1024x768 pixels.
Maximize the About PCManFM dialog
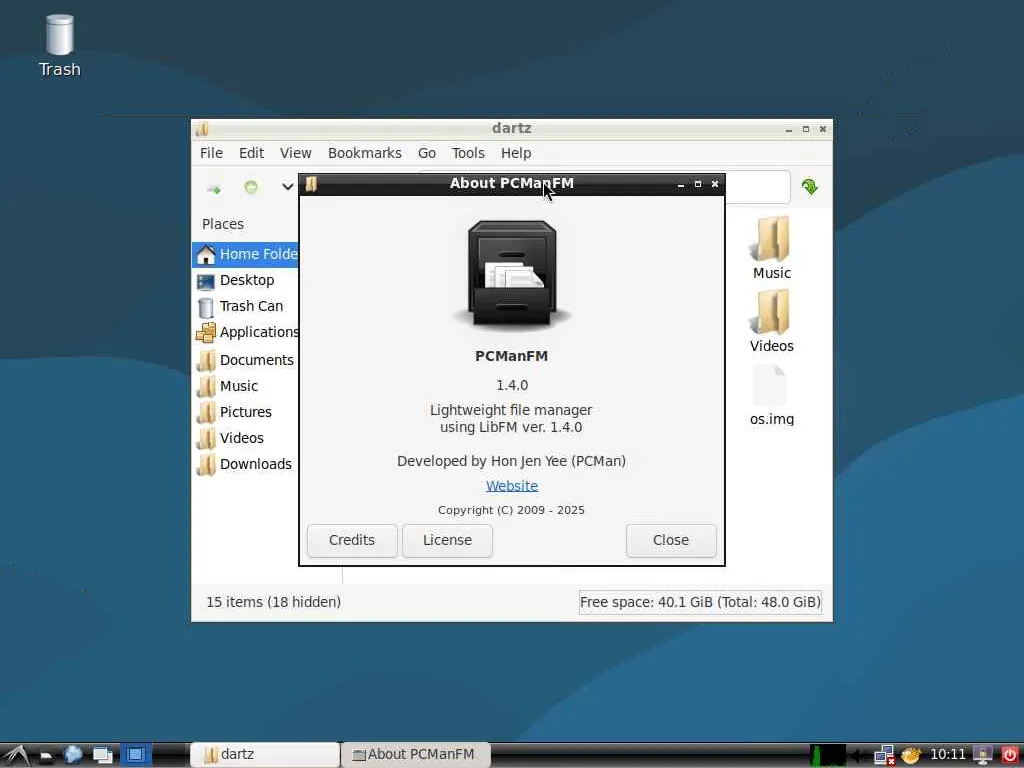(697, 184)
